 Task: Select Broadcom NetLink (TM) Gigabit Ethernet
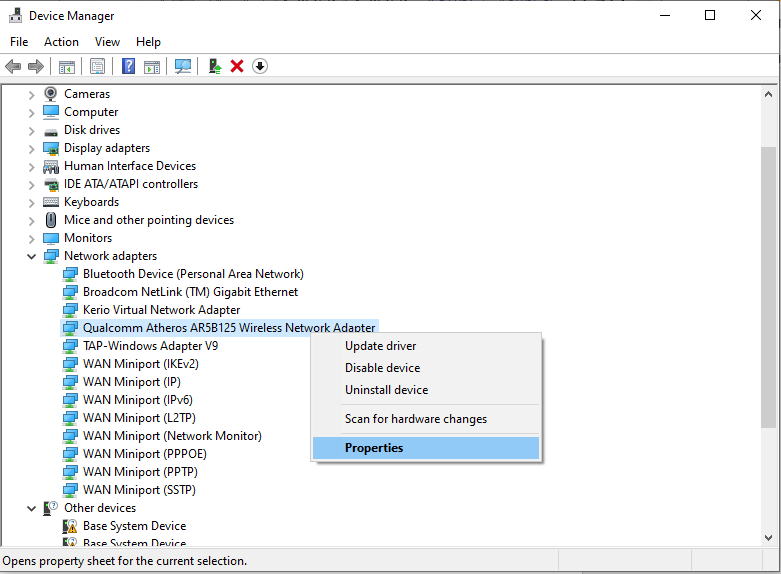coord(190,292)
